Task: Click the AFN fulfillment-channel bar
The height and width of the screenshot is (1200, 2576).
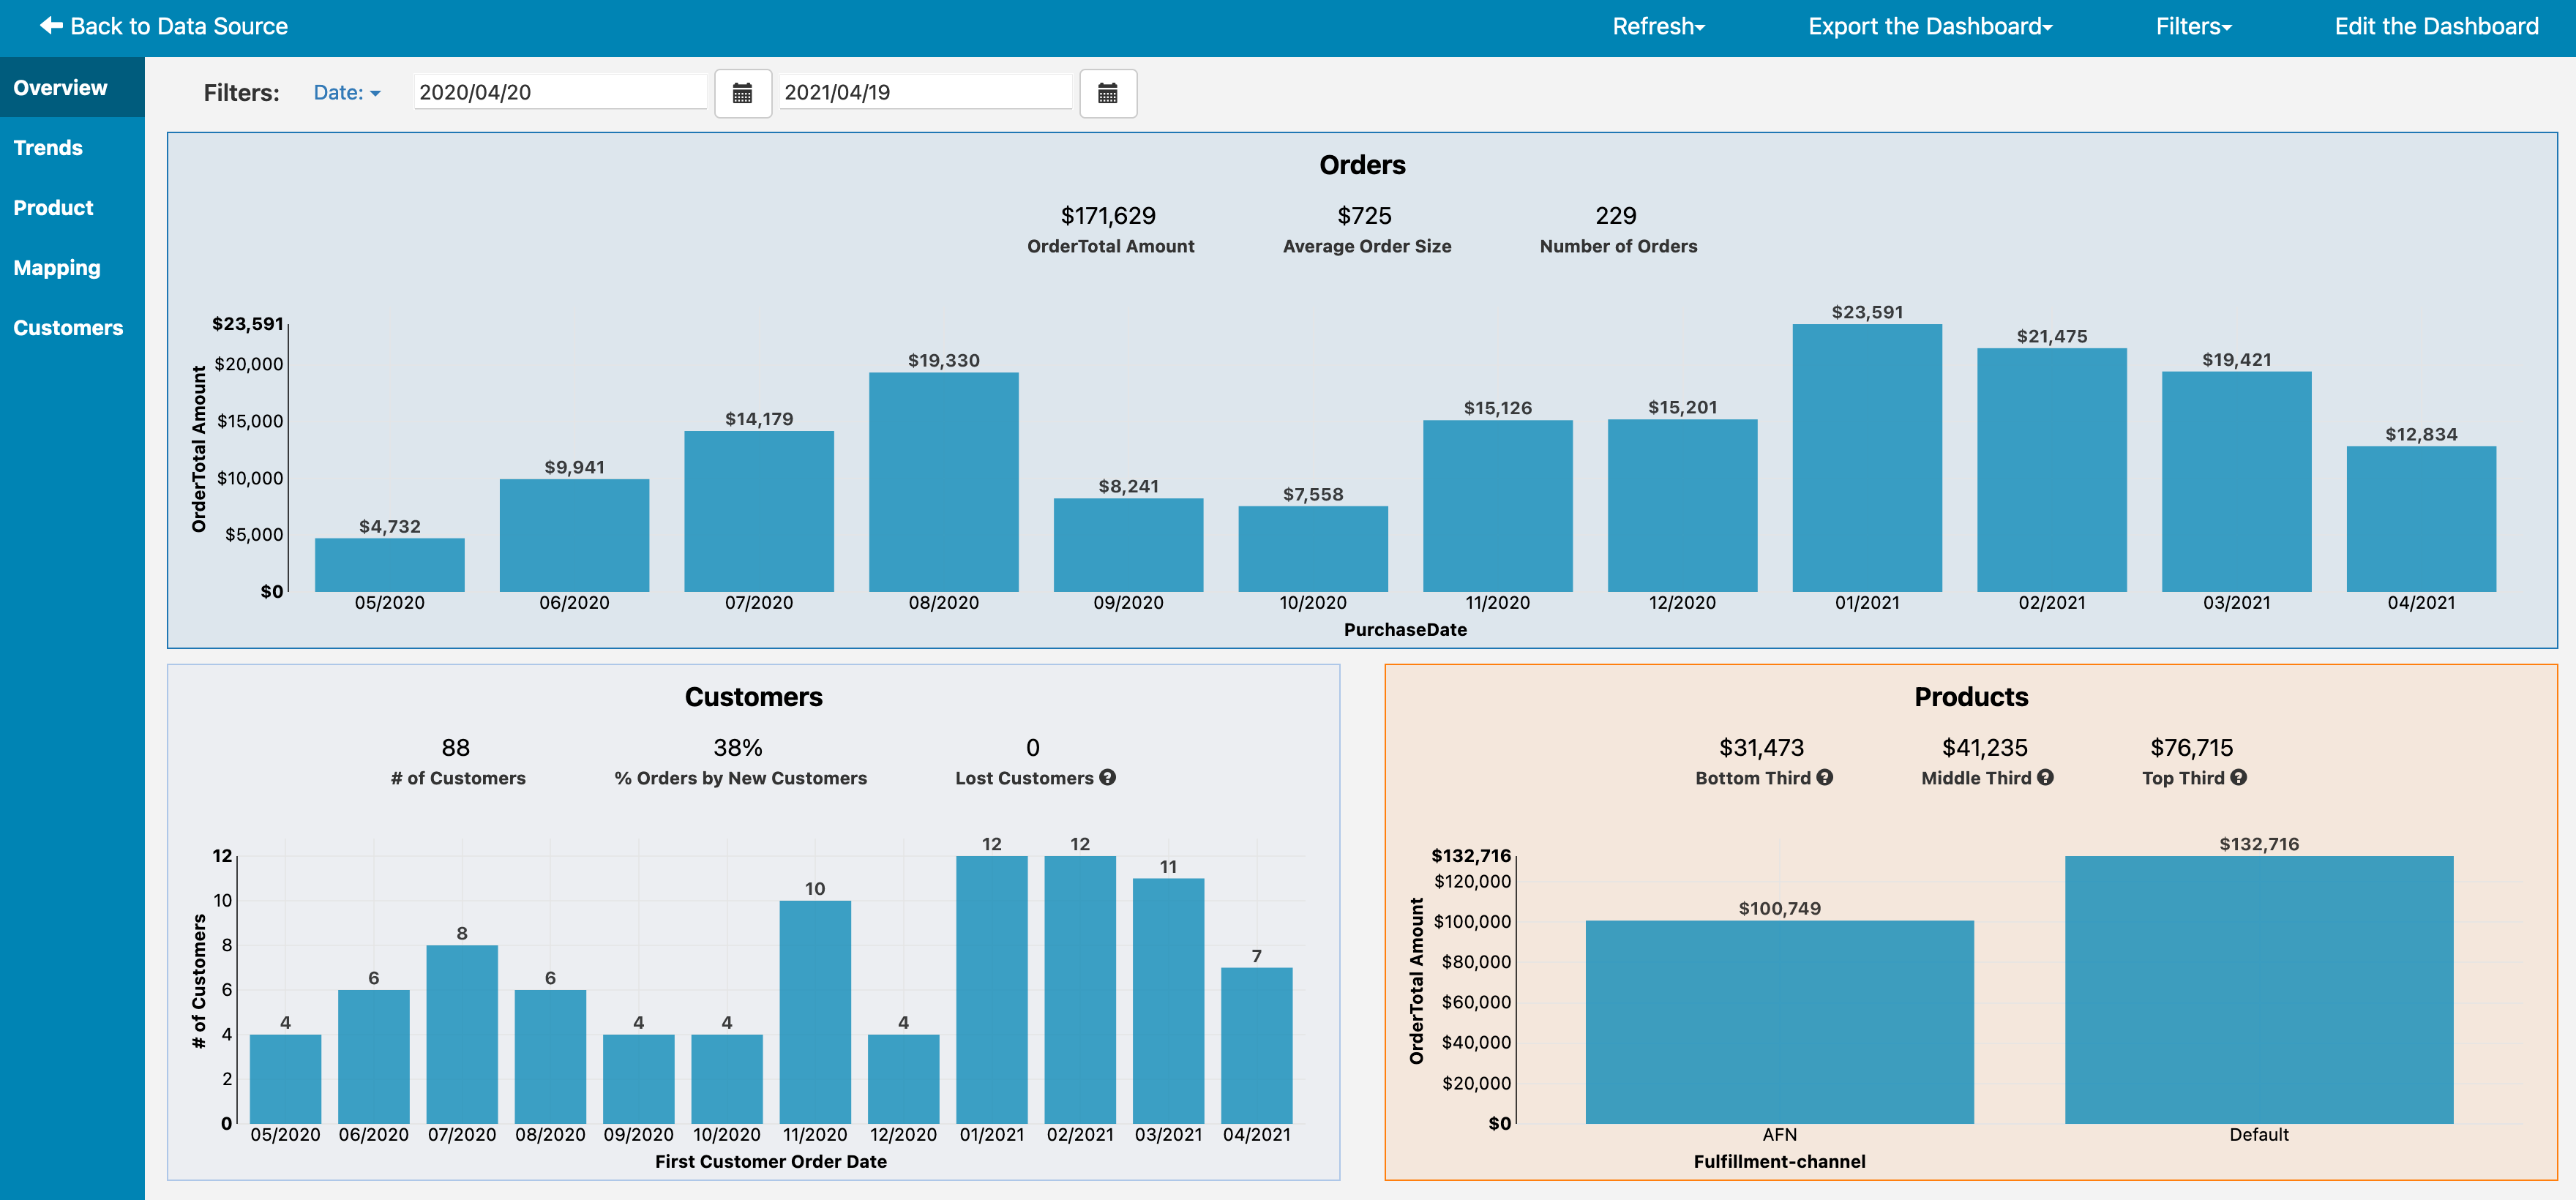Action: 1779,1022
